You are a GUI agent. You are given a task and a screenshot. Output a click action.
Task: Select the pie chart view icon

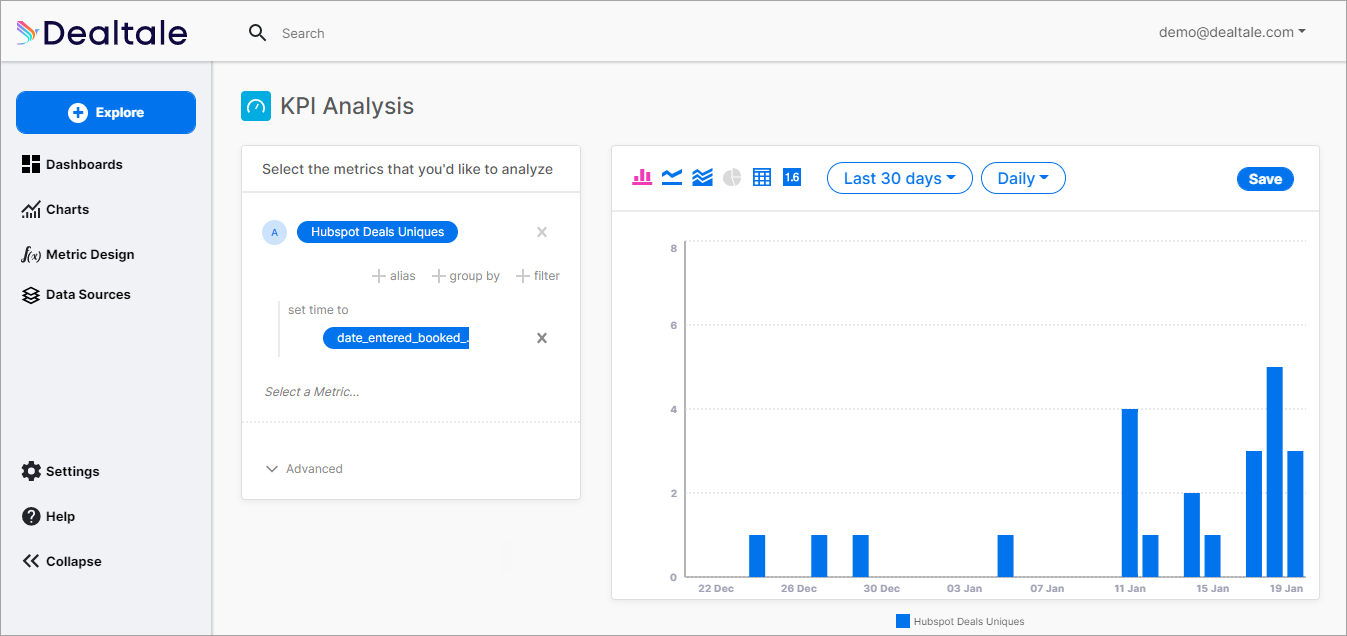pos(732,177)
